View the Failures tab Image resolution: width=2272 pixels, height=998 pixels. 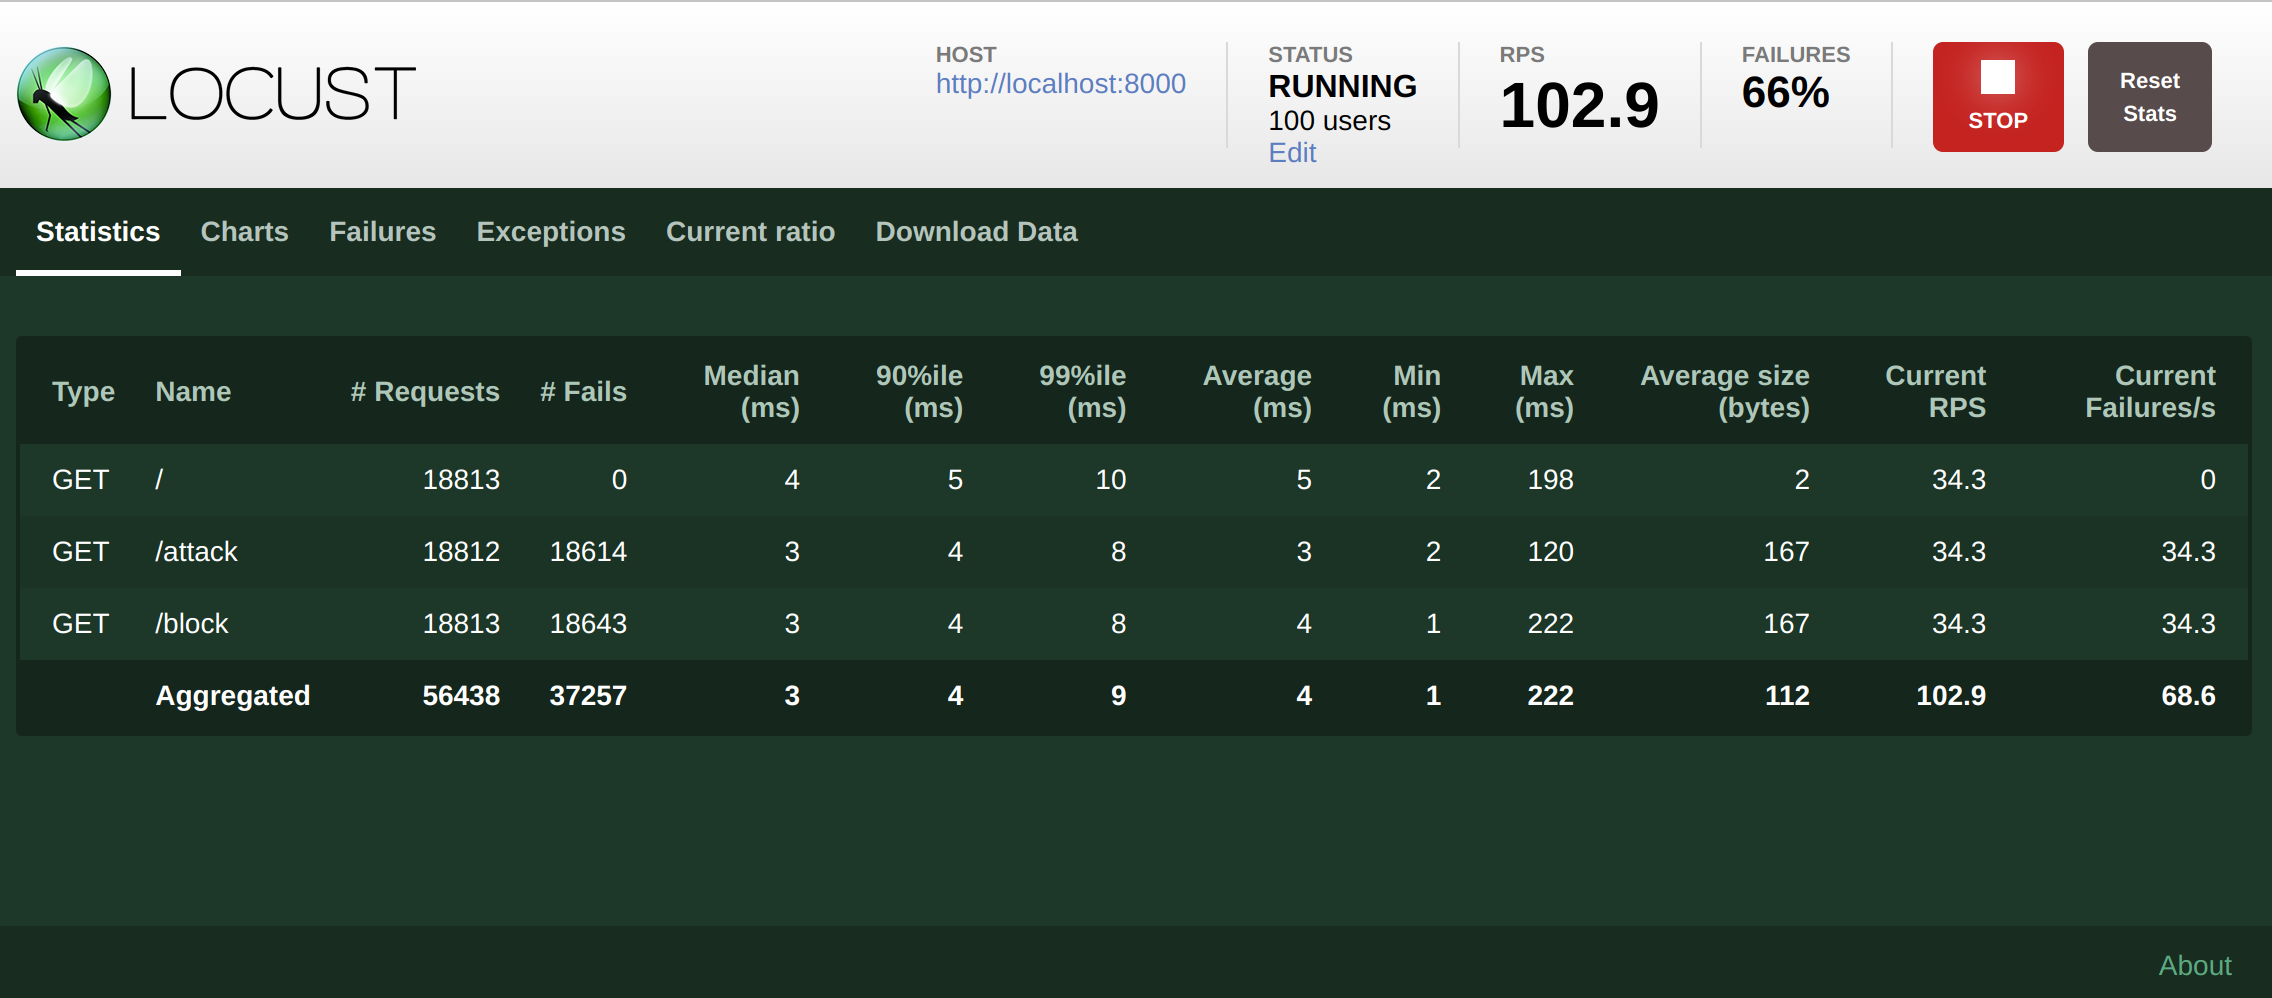tap(382, 232)
